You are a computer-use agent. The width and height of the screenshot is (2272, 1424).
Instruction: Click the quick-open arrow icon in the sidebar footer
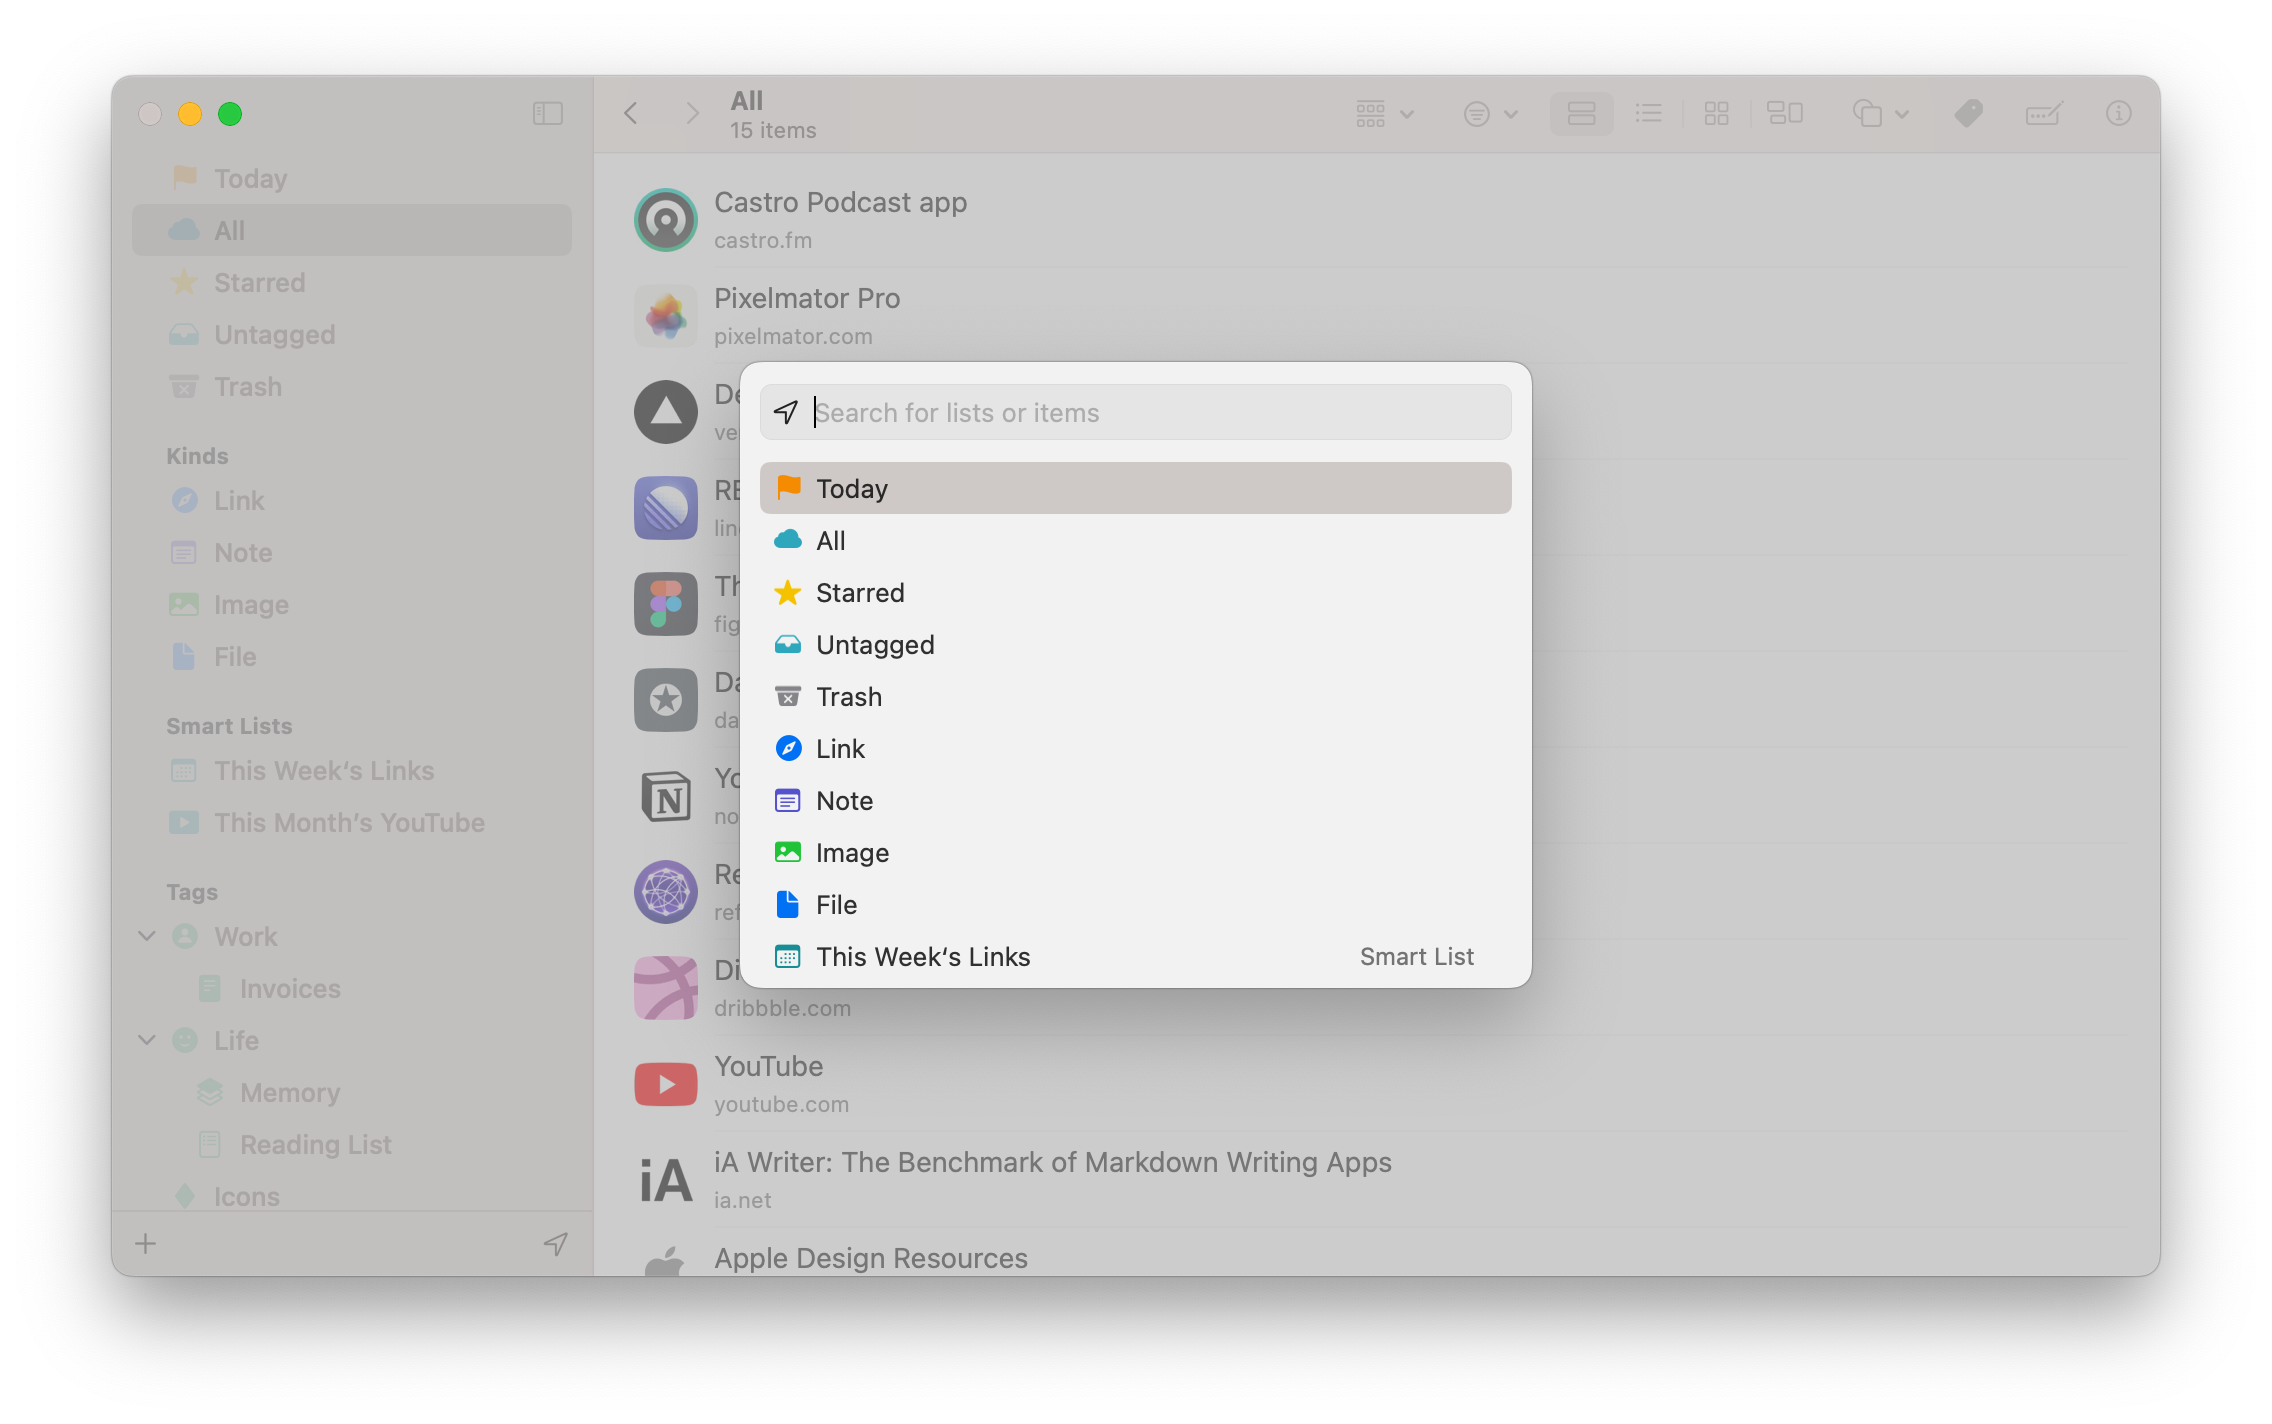(556, 1243)
